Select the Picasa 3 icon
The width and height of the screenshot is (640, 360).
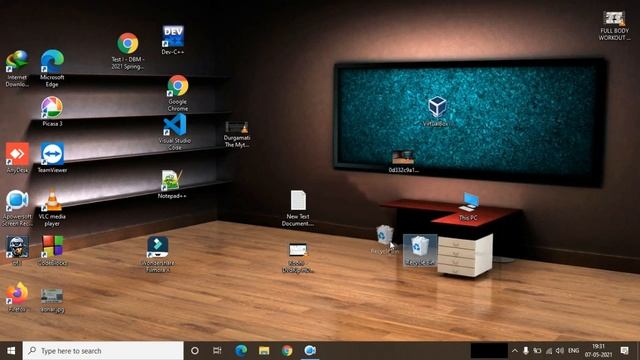(x=52, y=111)
